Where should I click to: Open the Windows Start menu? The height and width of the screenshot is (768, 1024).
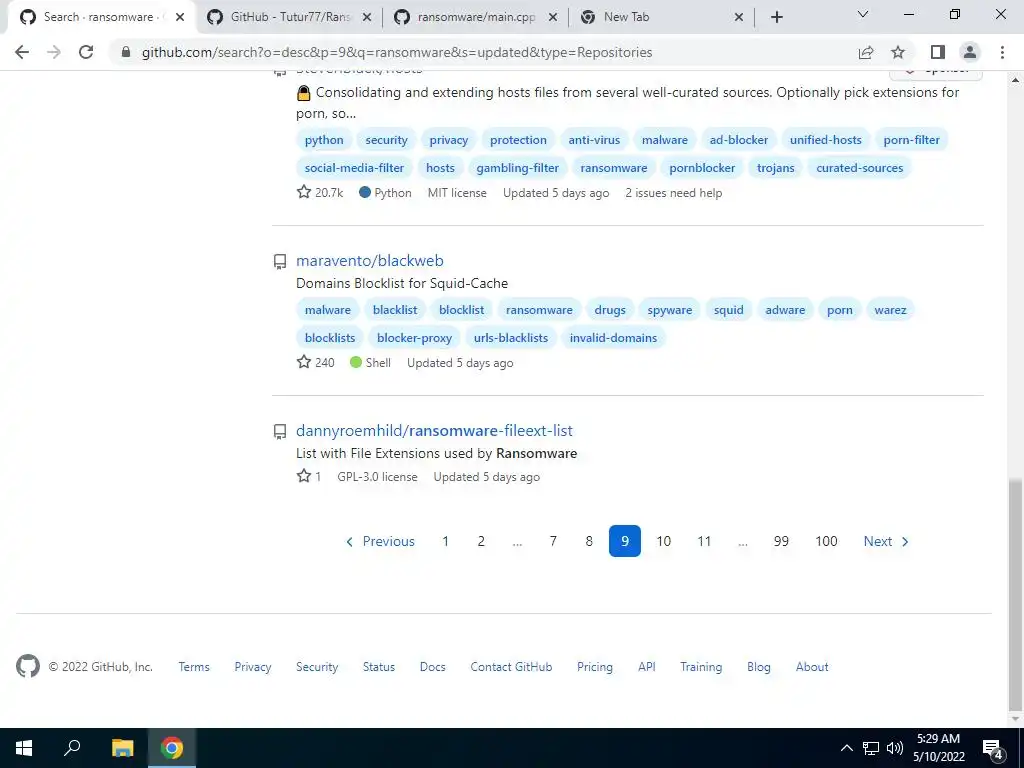tap(24, 748)
